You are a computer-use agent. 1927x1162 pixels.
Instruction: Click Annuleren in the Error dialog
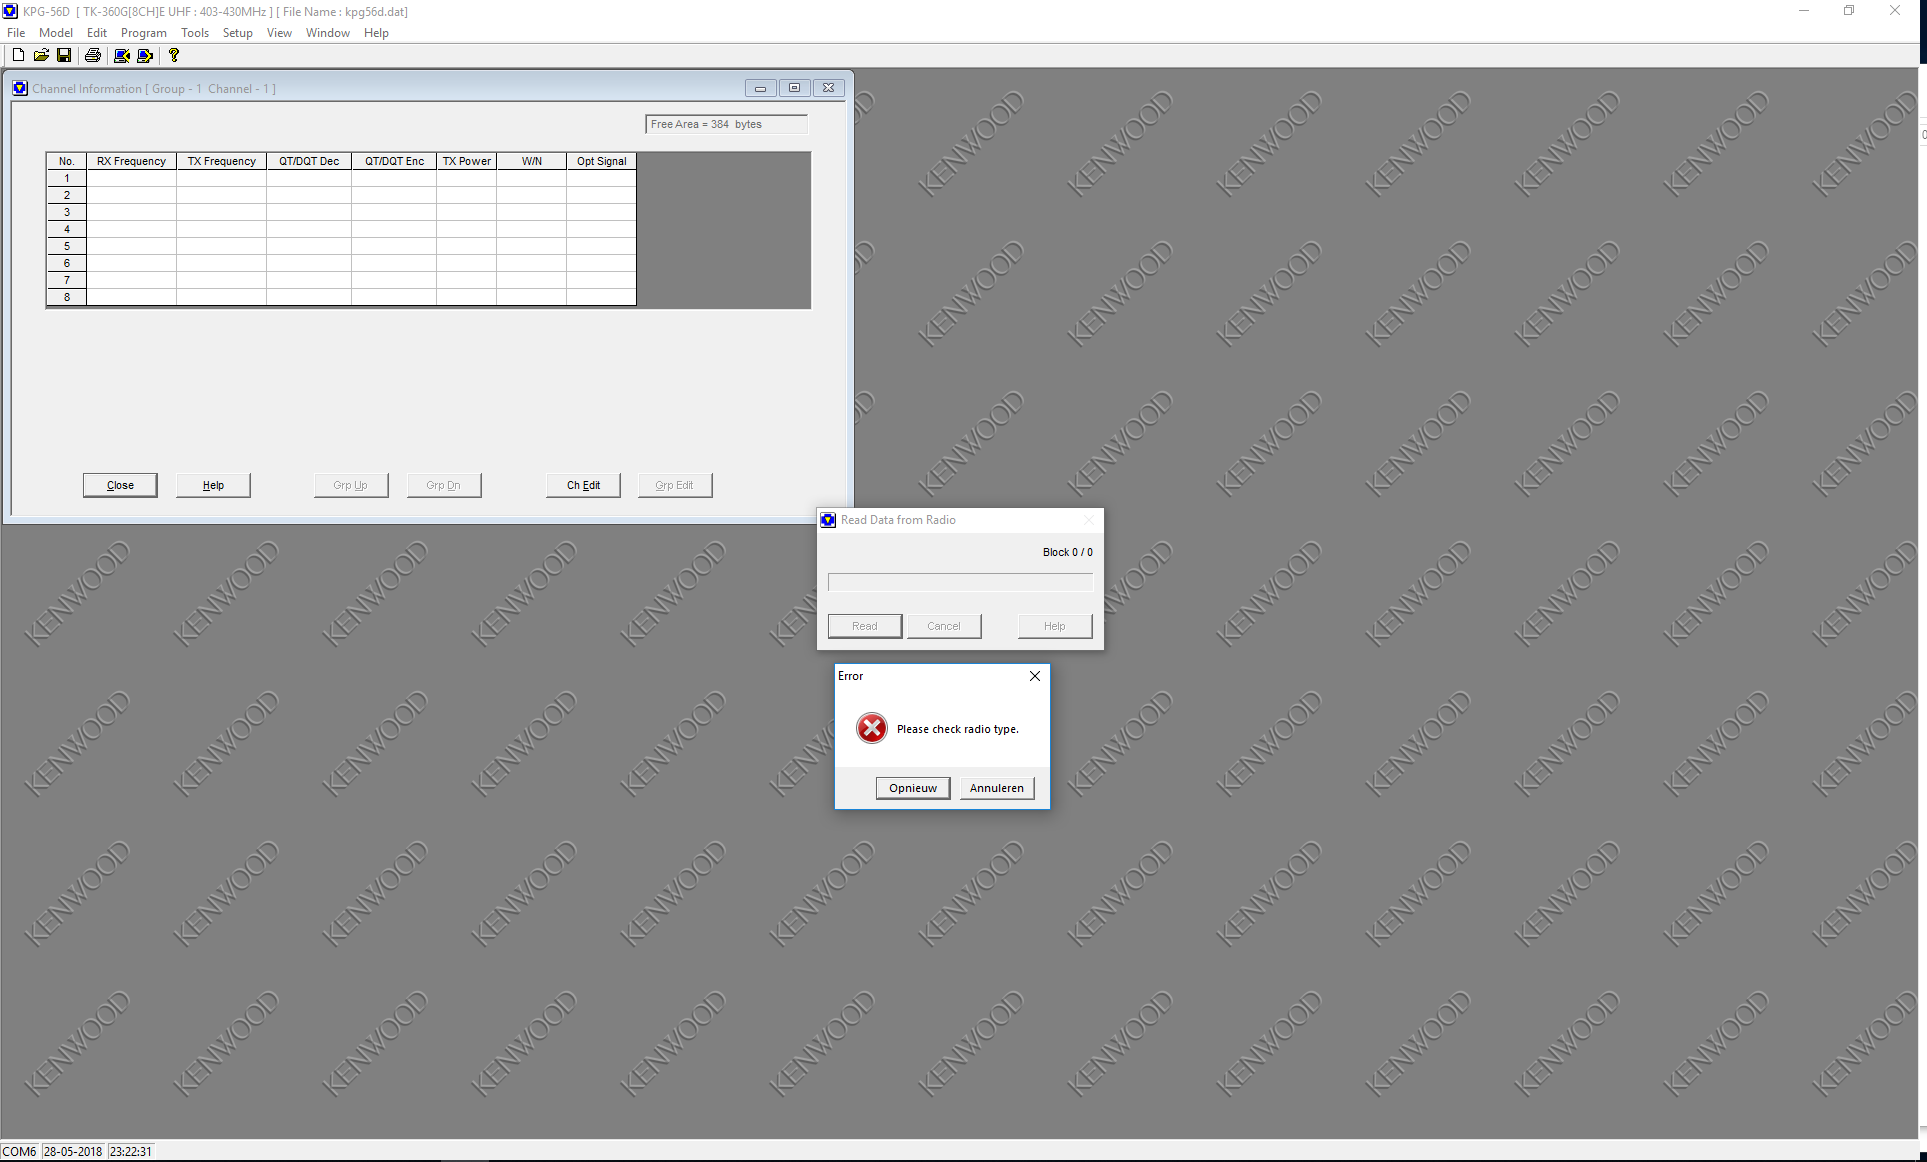(x=997, y=788)
